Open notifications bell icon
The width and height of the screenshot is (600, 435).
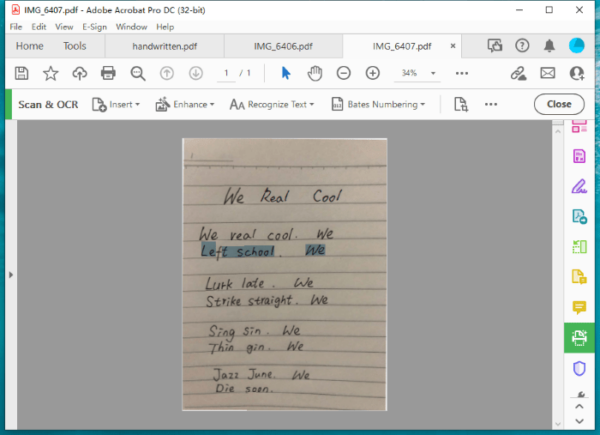(549, 46)
